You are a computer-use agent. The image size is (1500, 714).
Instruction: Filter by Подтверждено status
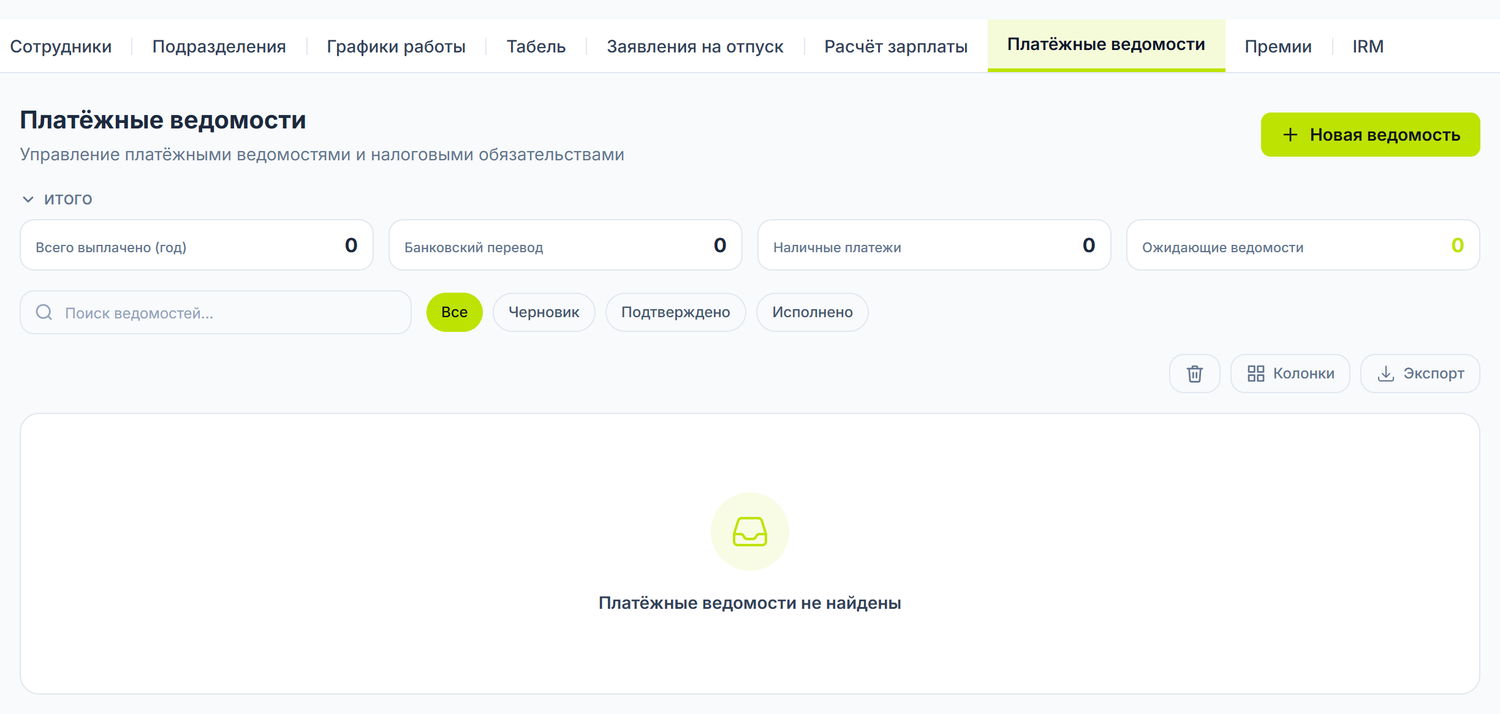coord(676,312)
